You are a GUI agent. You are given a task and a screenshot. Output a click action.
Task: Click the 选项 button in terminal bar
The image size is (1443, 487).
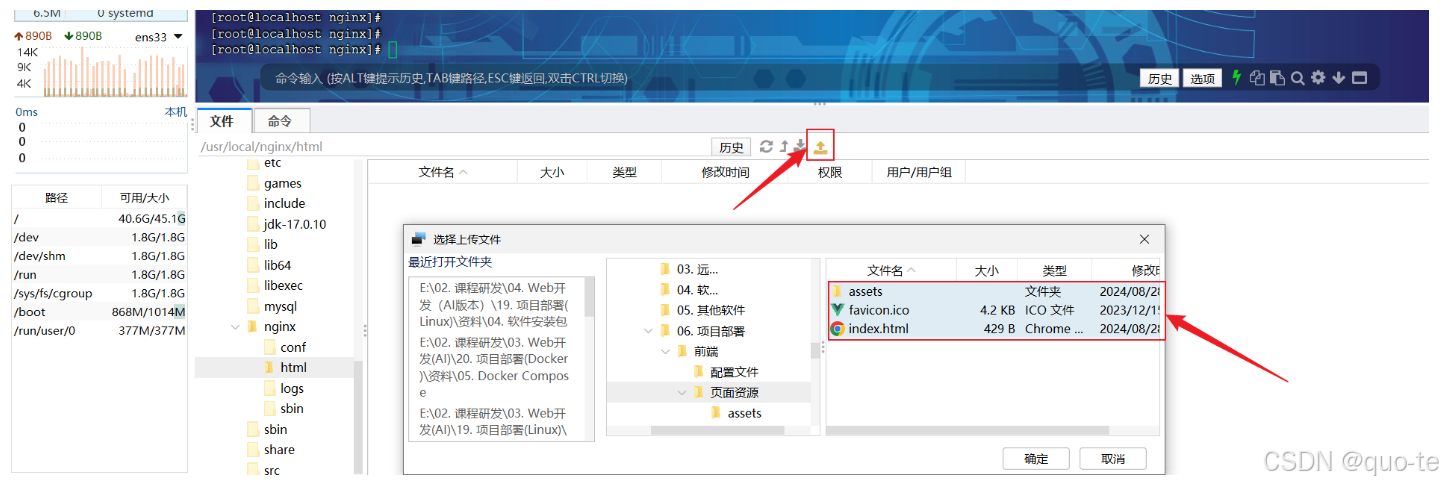click(1202, 78)
